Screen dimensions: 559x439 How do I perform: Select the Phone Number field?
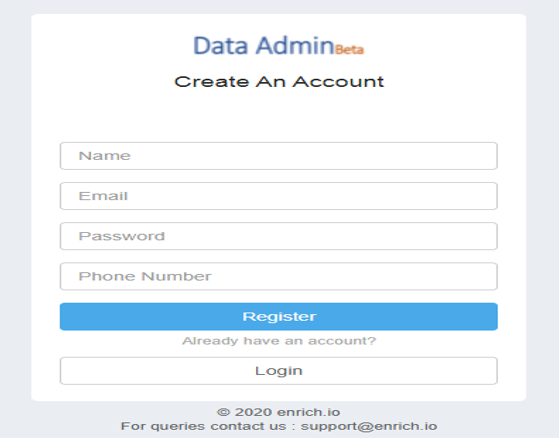click(x=279, y=276)
